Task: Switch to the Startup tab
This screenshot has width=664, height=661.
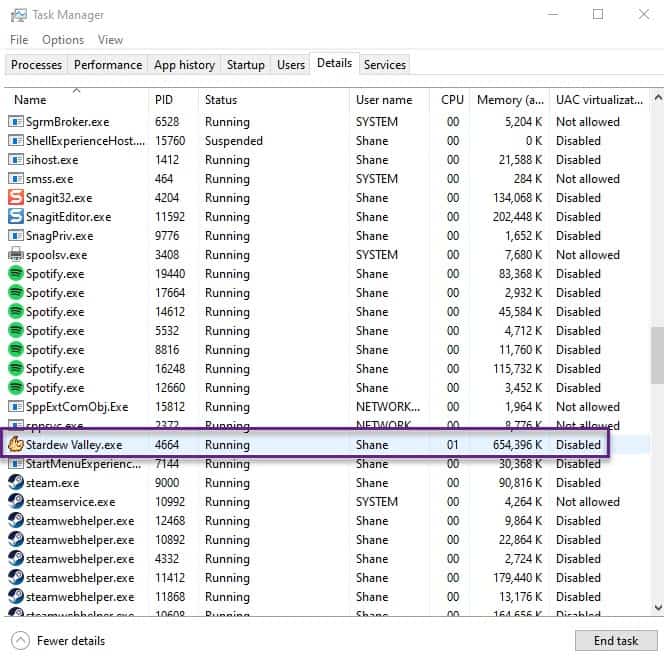Action: coord(246,65)
